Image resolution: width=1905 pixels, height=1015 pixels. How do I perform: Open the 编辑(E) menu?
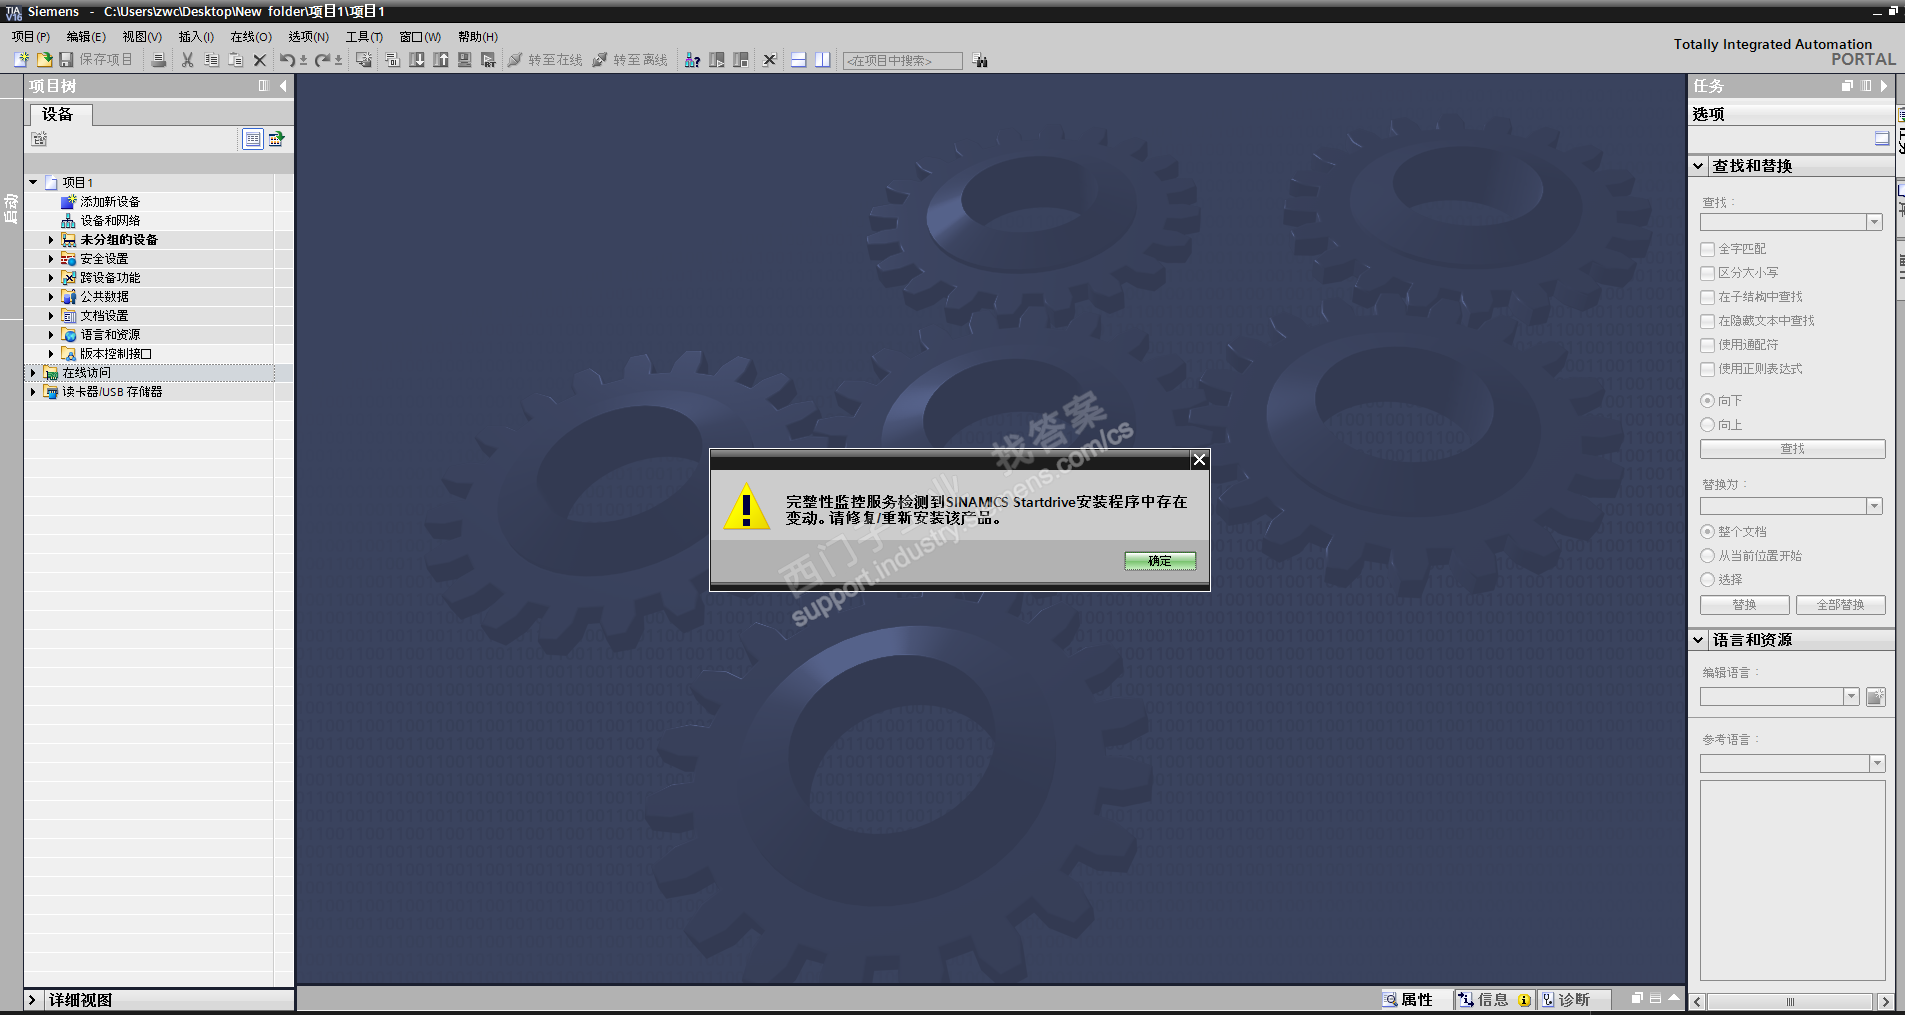(x=86, y=37)
